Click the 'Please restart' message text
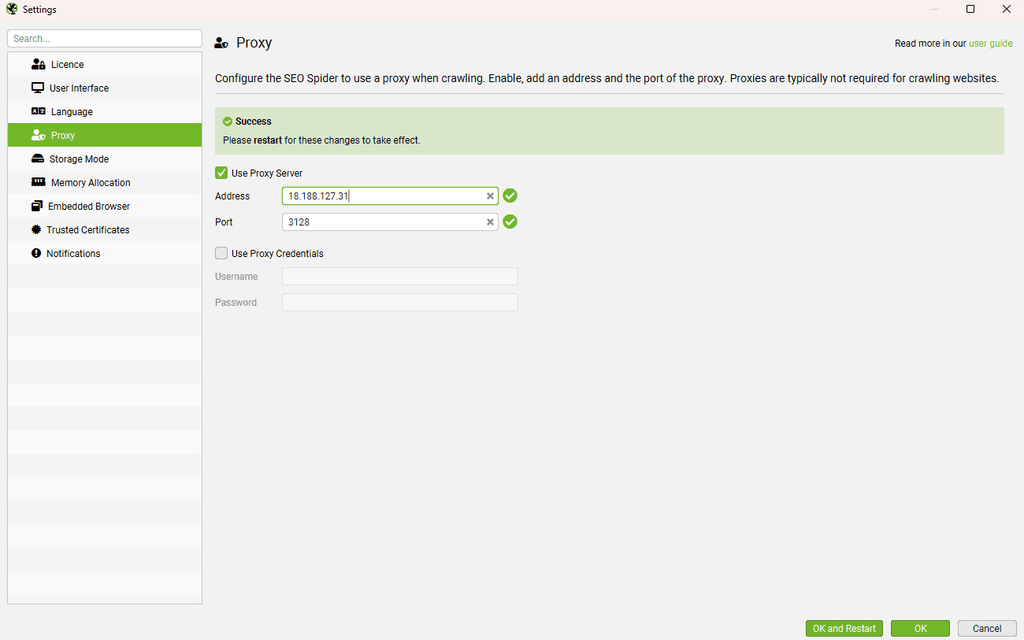Screen dimensions: 1024x640 click(x=321, y=140)
